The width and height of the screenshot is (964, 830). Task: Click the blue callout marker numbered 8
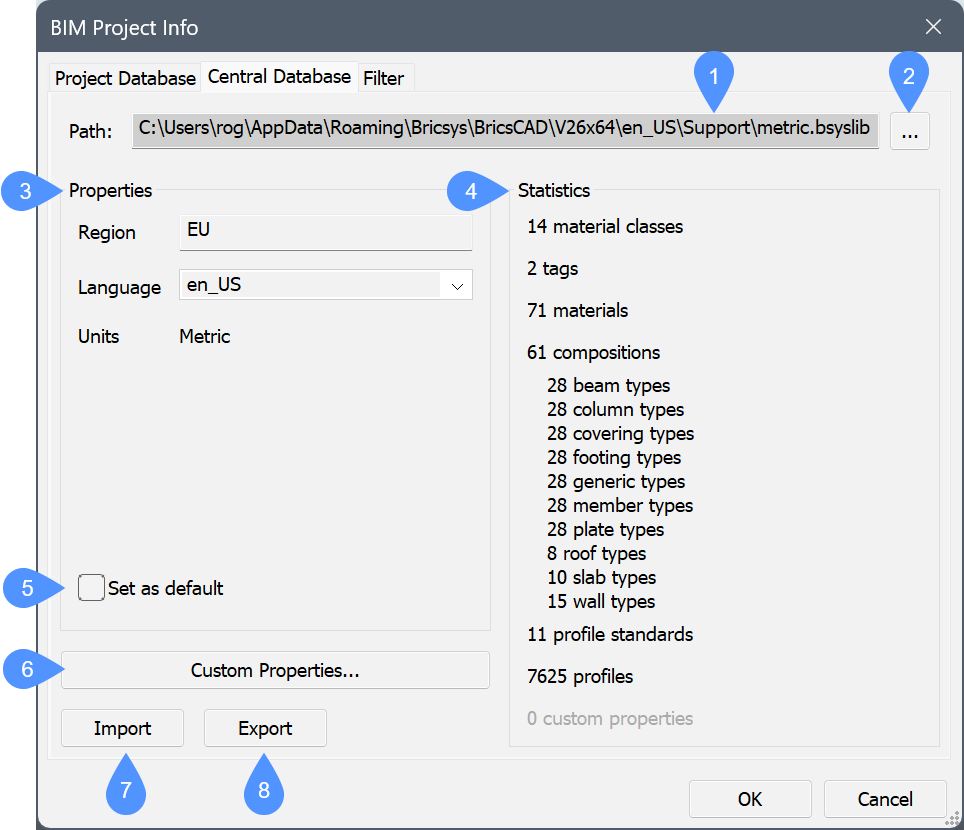(x=264, y=789)
